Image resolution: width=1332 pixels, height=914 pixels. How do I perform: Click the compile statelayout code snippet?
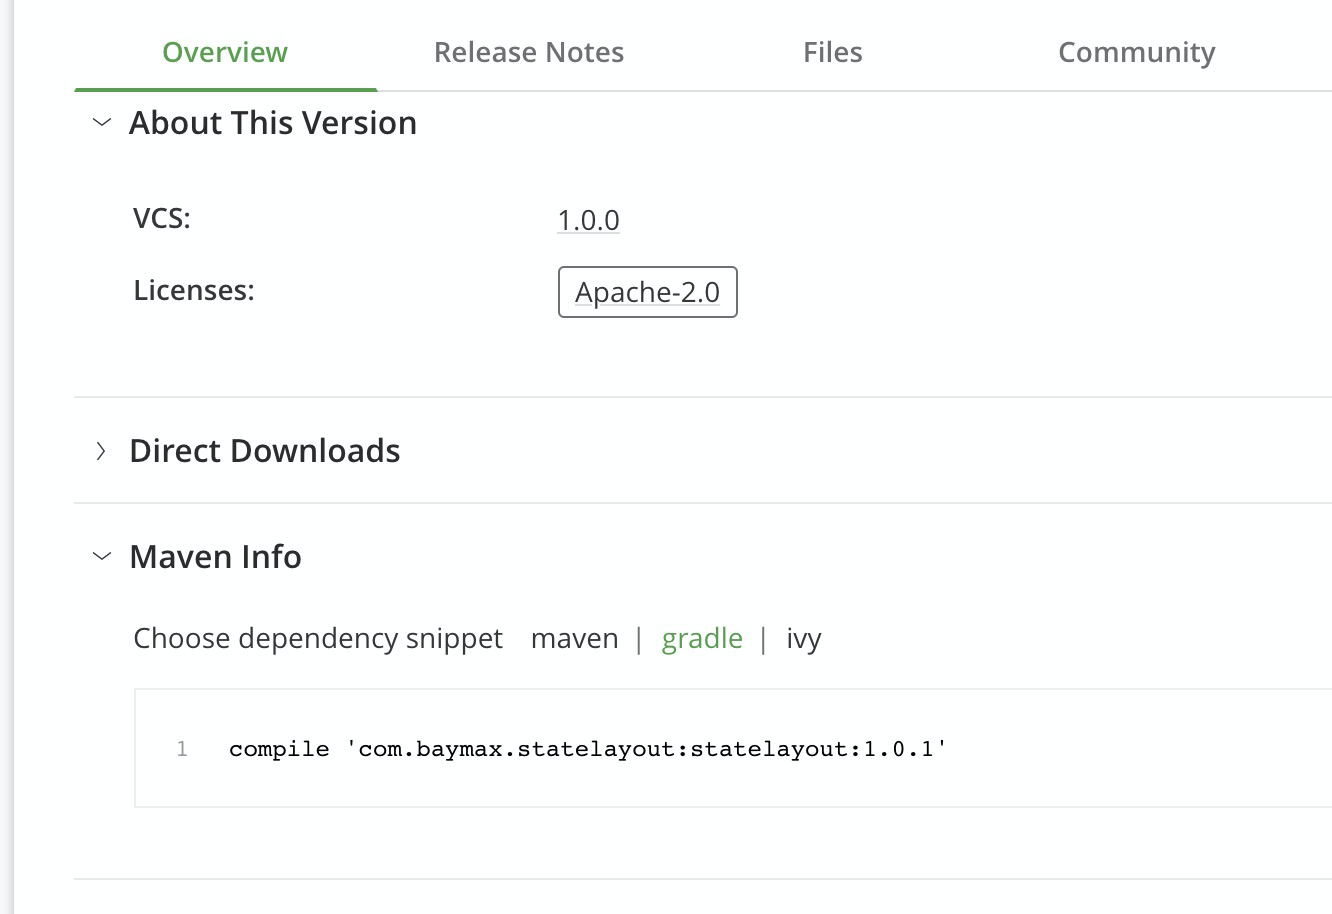click(x=587, y=749)
